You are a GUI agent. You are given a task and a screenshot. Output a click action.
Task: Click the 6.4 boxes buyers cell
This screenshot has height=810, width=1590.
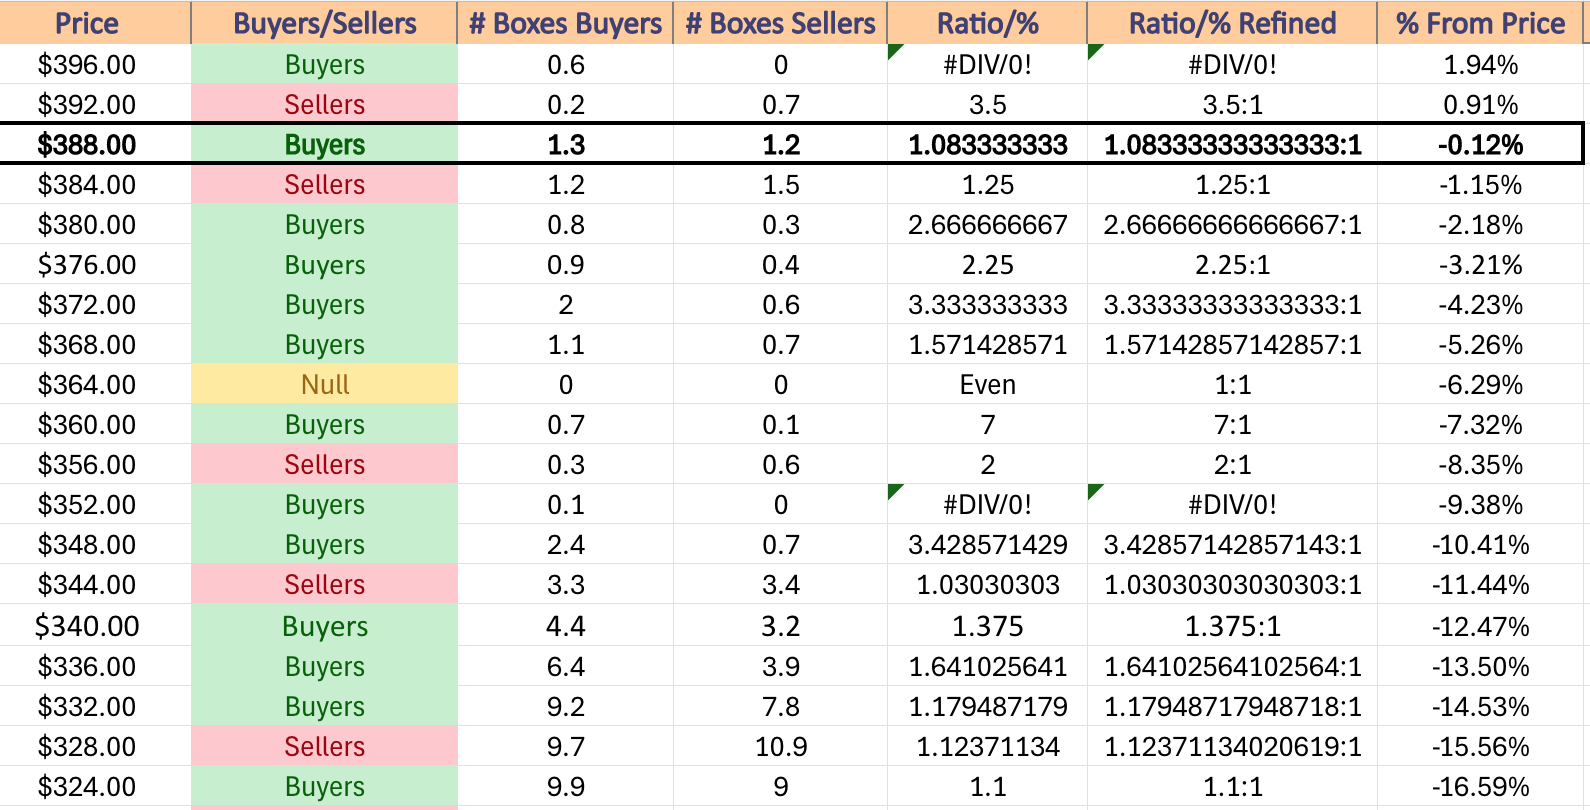click(565, 667)
